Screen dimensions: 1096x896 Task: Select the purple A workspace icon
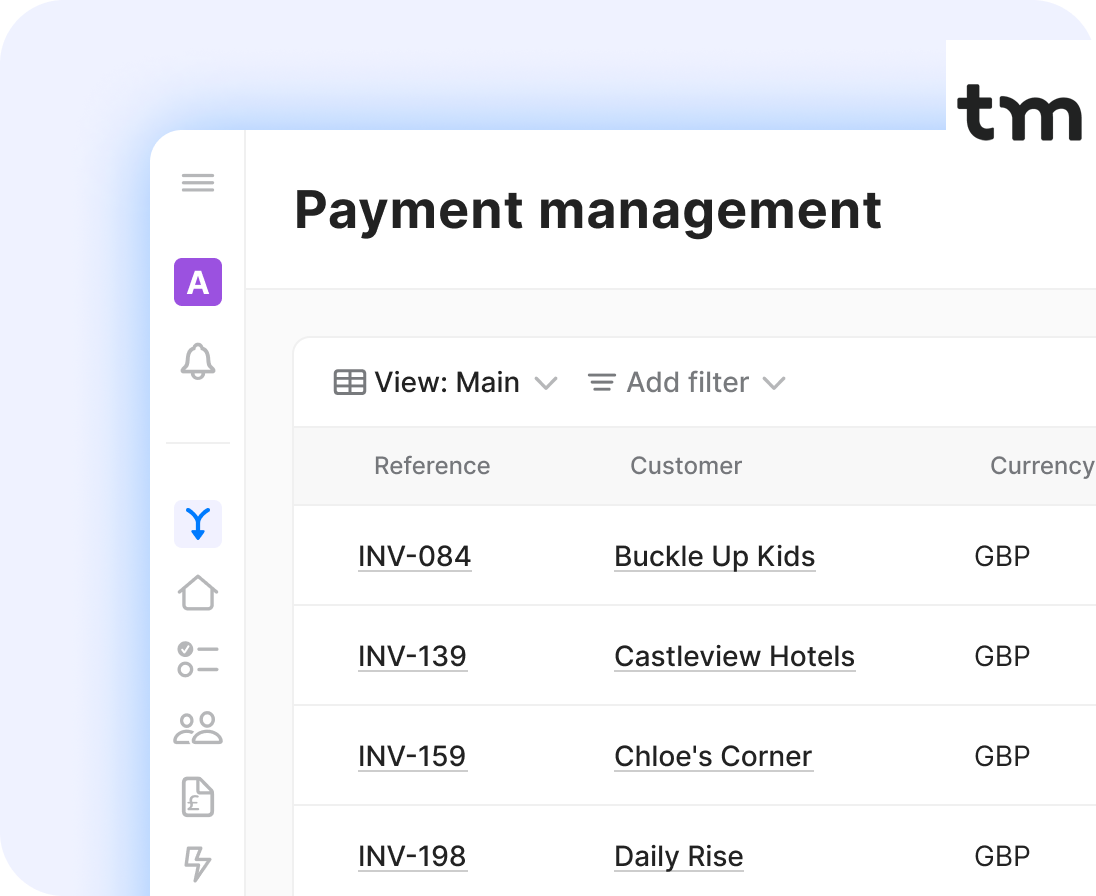pos(198,283)
